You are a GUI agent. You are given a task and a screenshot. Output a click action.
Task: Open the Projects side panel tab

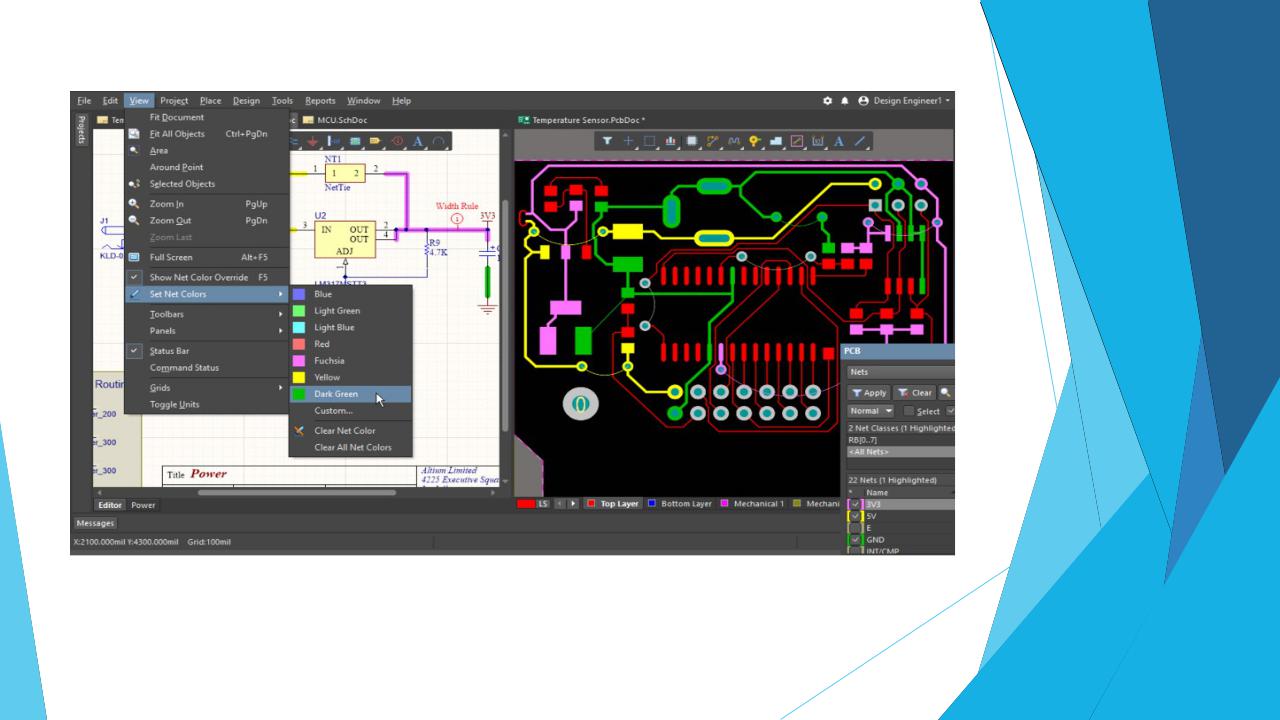tap(81, 131)
